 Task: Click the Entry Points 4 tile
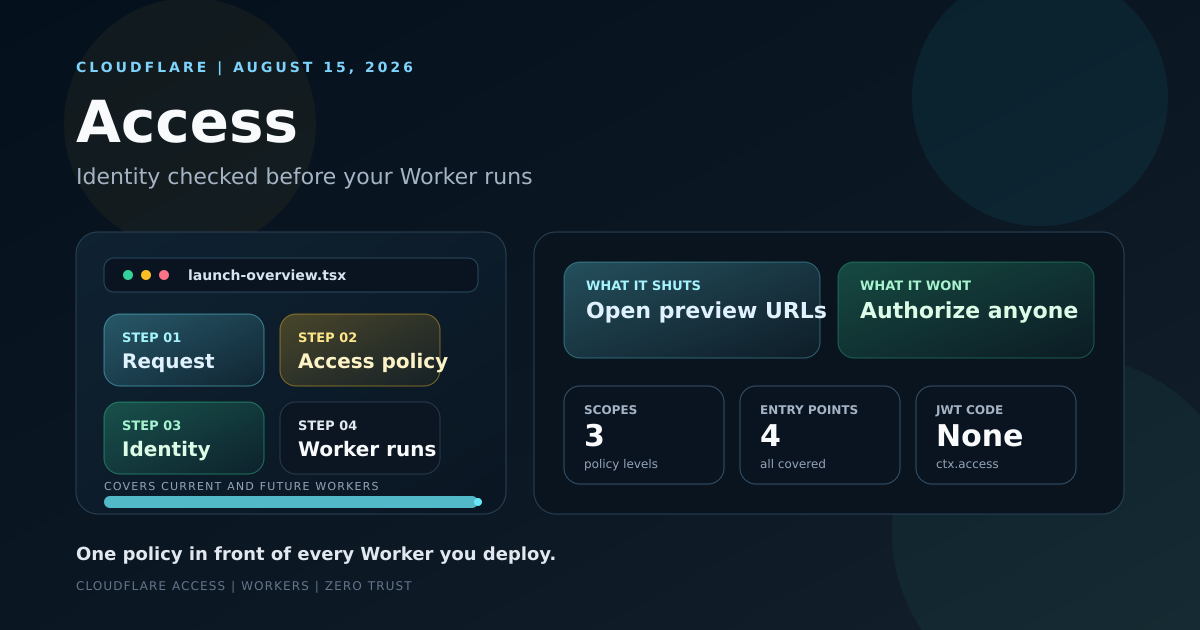tap(820, 435)
